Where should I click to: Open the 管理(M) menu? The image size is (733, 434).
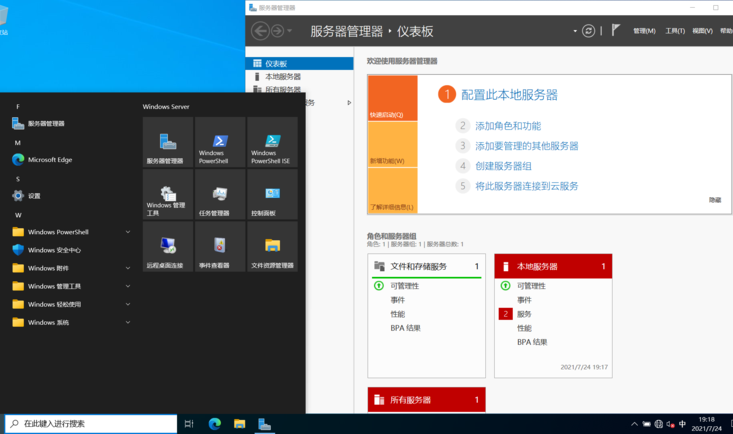click(644, 31)
